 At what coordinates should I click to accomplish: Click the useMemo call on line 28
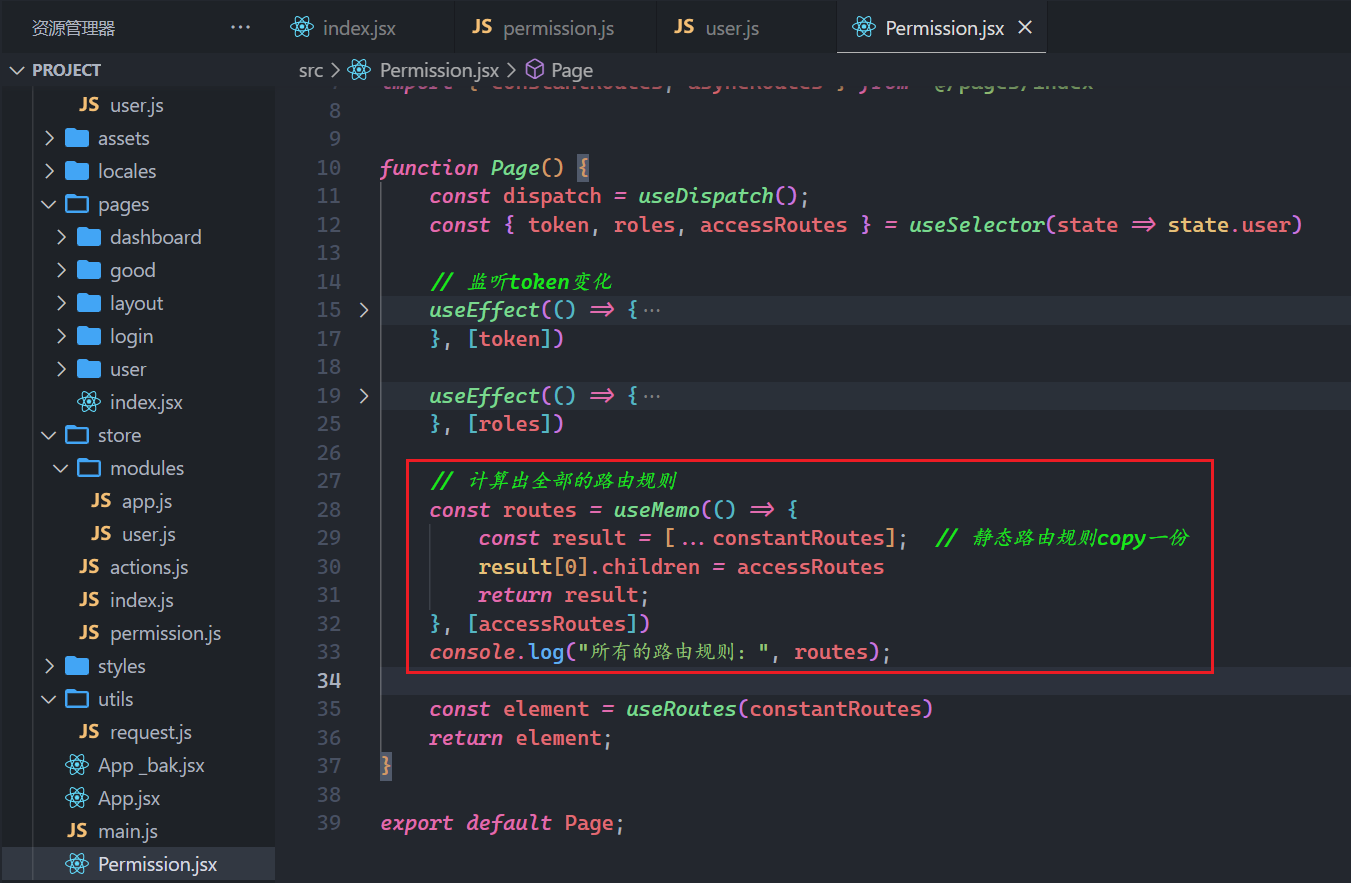point(656,510)
